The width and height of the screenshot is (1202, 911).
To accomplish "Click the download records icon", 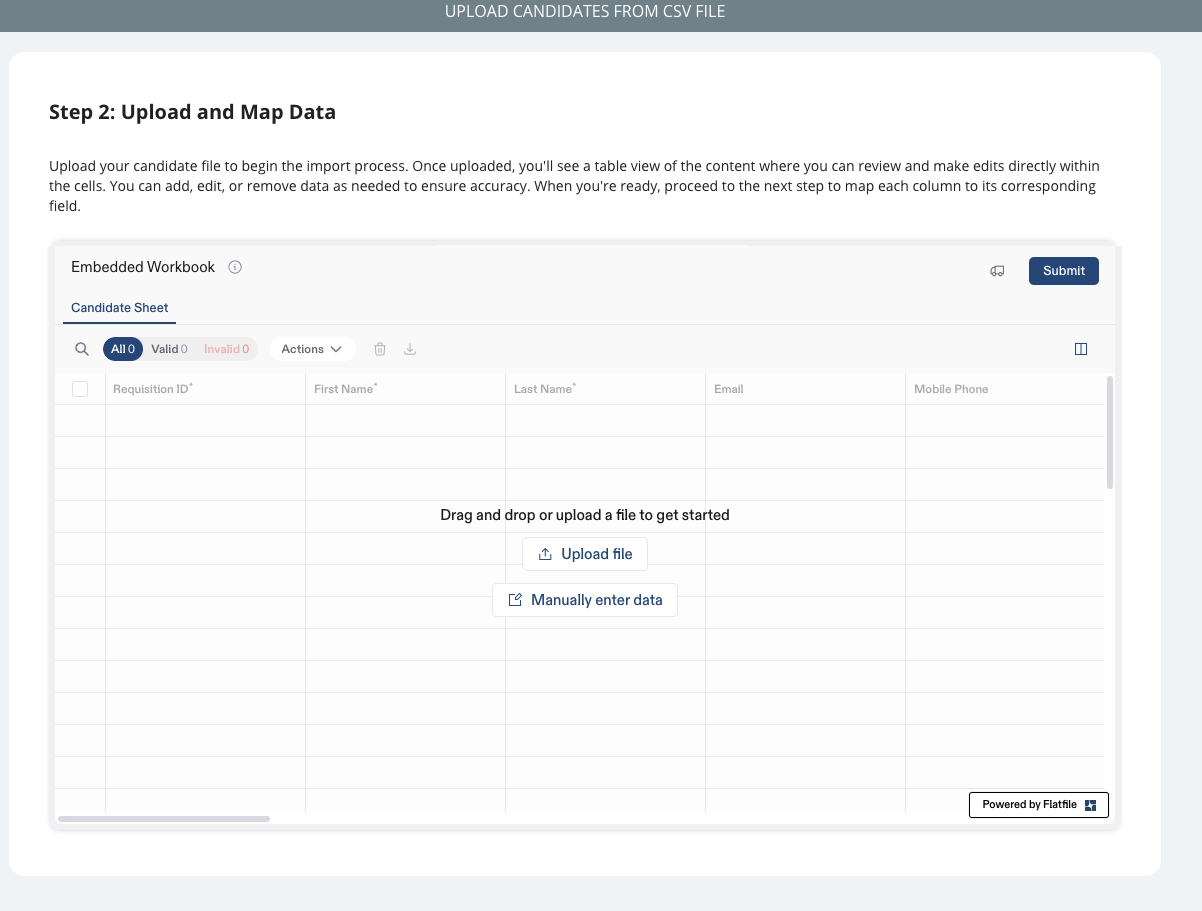I will click(409, 349).
